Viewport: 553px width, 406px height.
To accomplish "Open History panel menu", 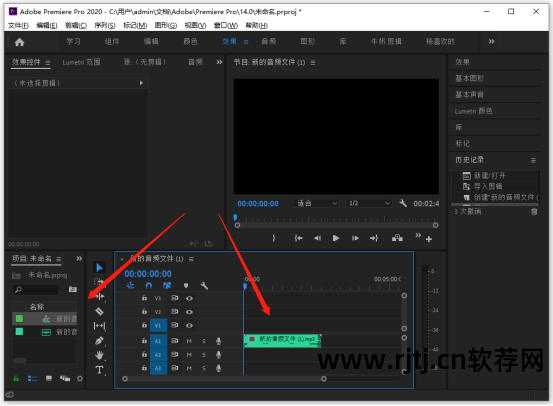I will coord(533,160).
